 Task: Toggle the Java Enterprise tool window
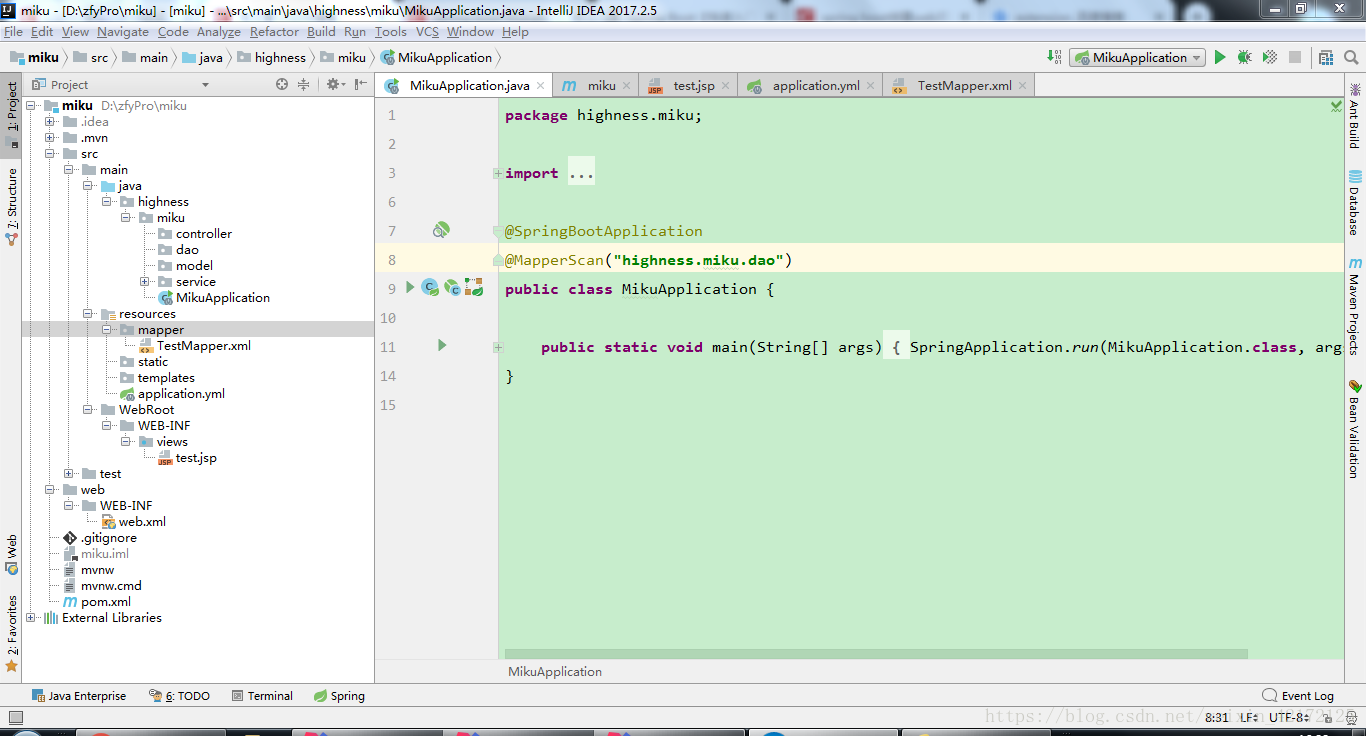[x=78, y=696]
